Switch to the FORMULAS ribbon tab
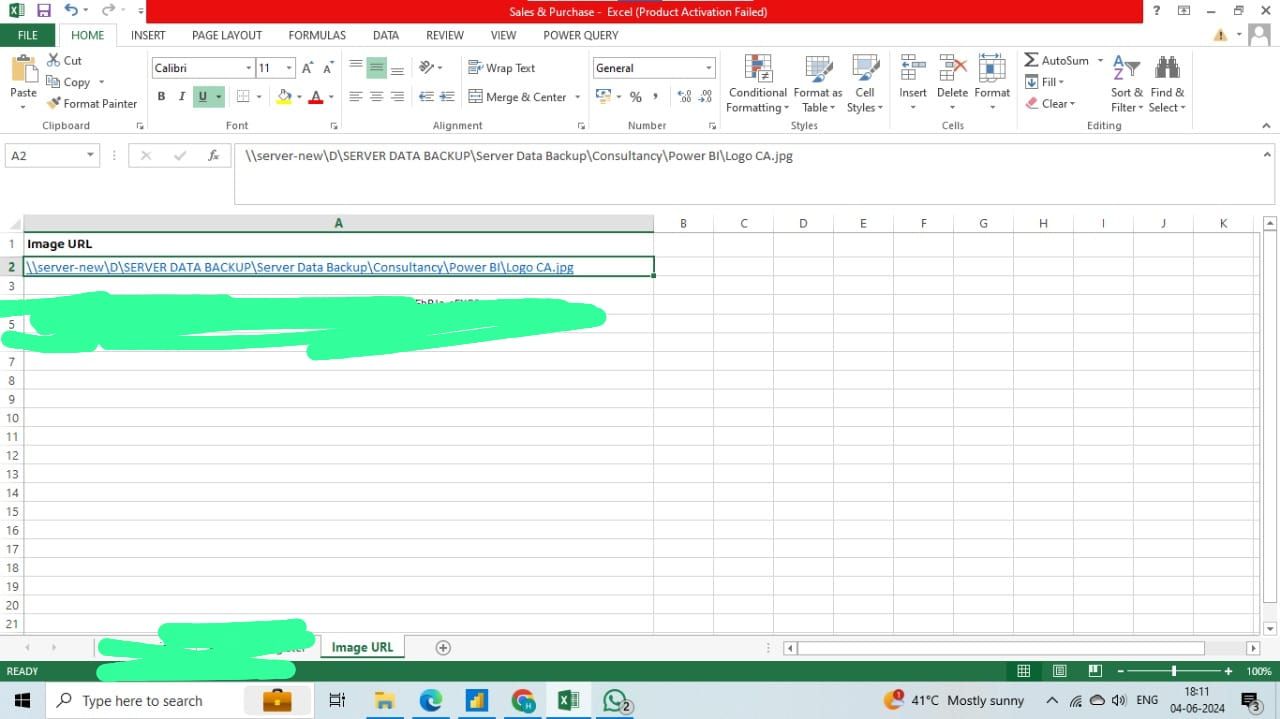The width and height of the screenshot is (1280, 719). [x=317, y=35]
